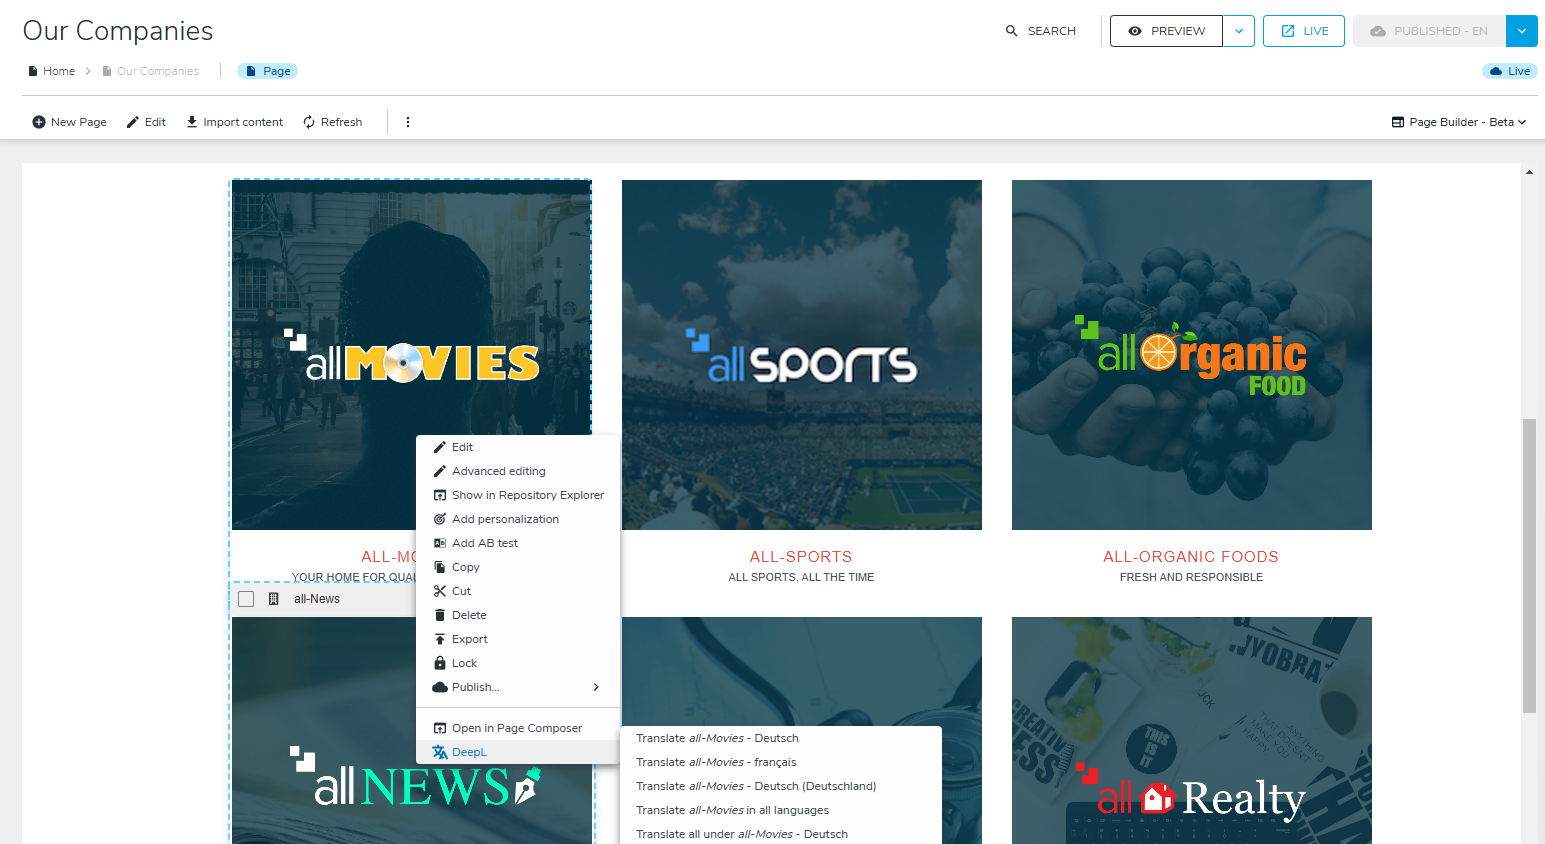Click the PUBLISHED - EN status button
This screenshot has height=844, width=1545.
pos(1429,31)
